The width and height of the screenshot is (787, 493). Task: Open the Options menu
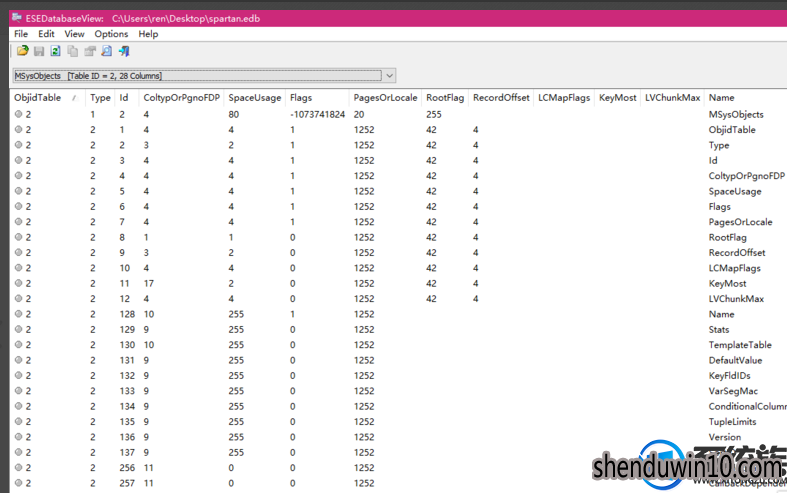point(111,34)
